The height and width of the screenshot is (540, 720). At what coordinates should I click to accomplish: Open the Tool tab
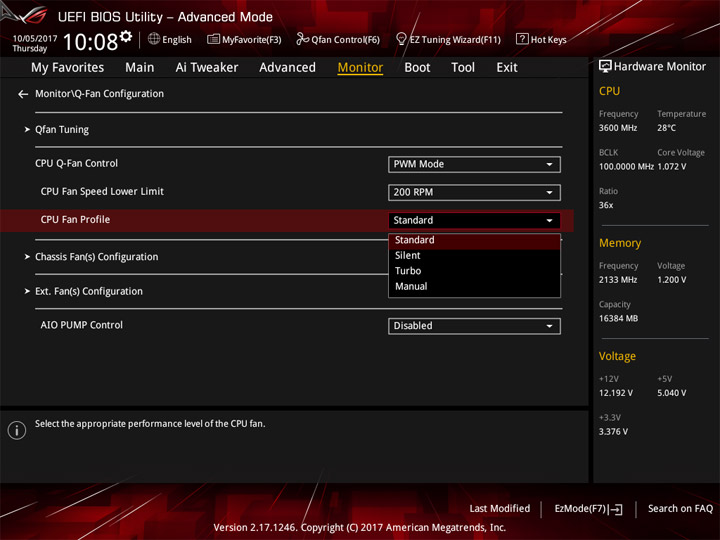(x=463, y=68)
